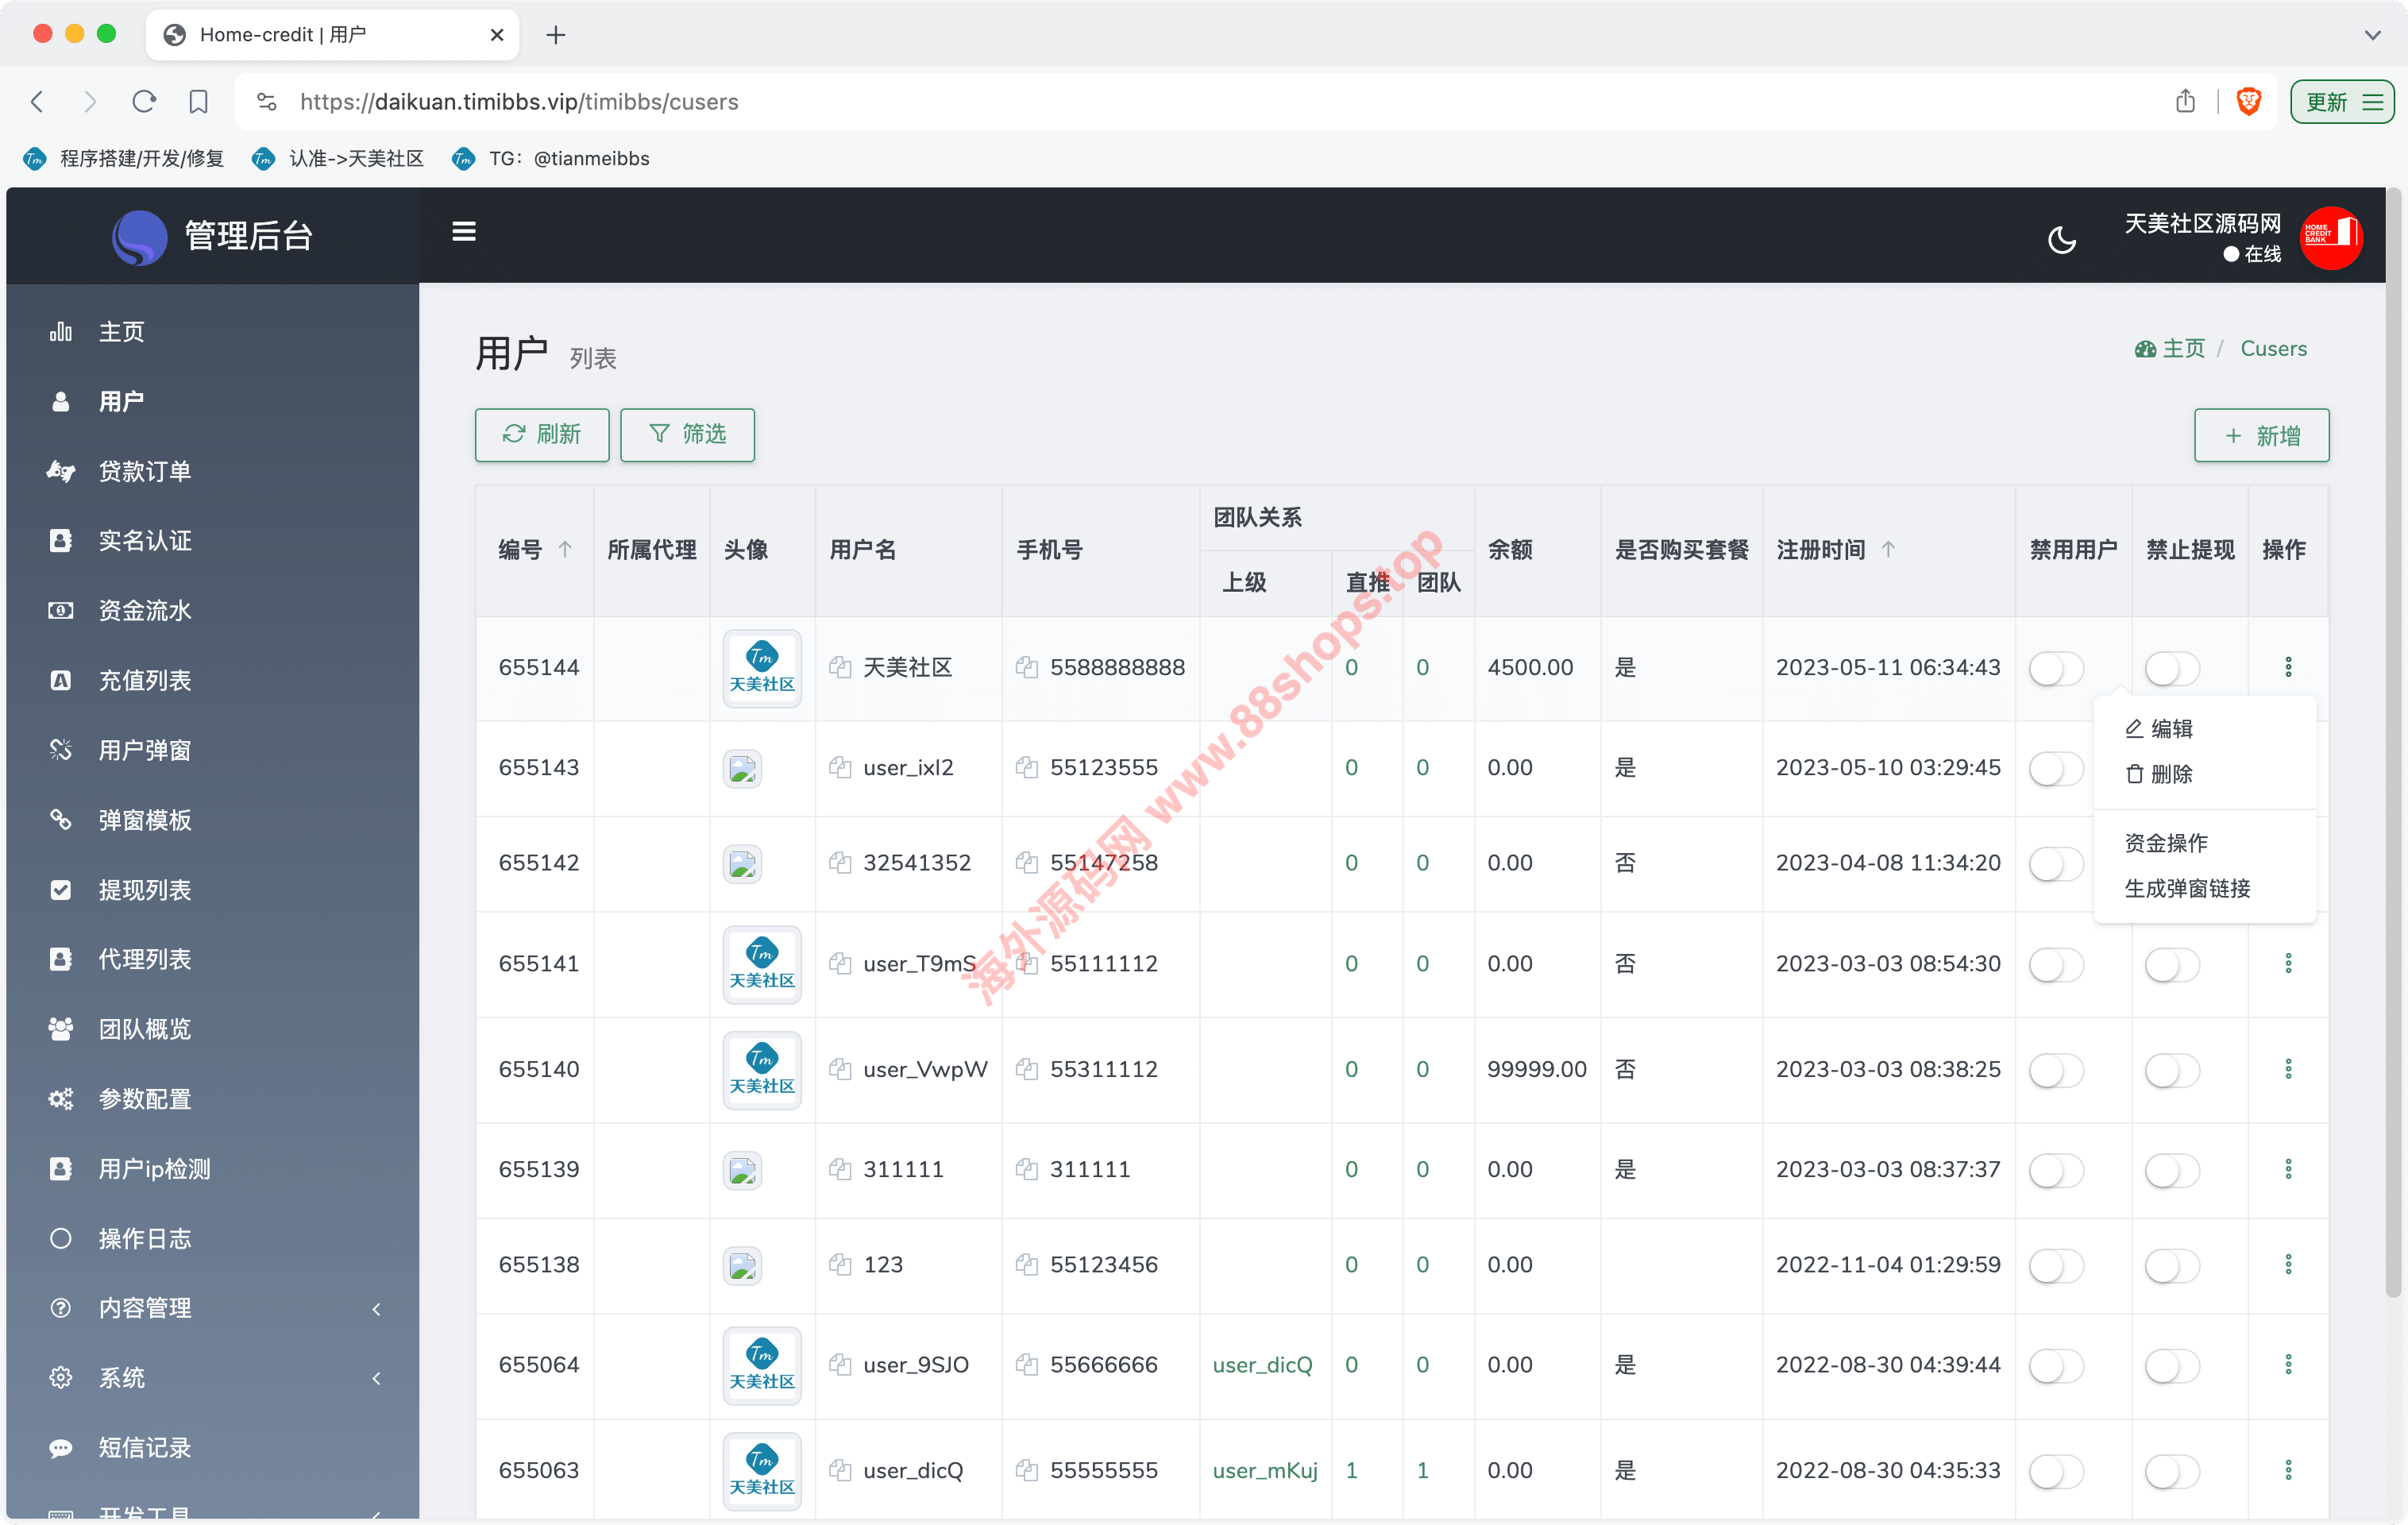Image resolution: width=2408 pixels, height=1525 pixels.
Task: Copy phone number 55123555 via copy icon
Action: coord(1026,767)
